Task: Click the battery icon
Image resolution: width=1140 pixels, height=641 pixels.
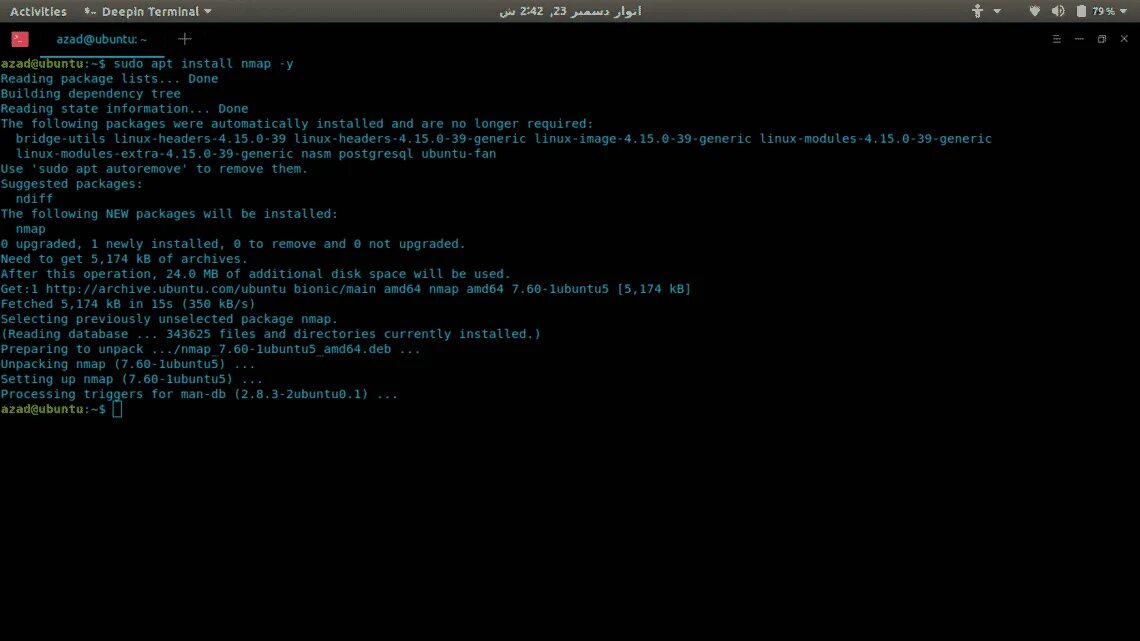Action: click(1081, 11)
